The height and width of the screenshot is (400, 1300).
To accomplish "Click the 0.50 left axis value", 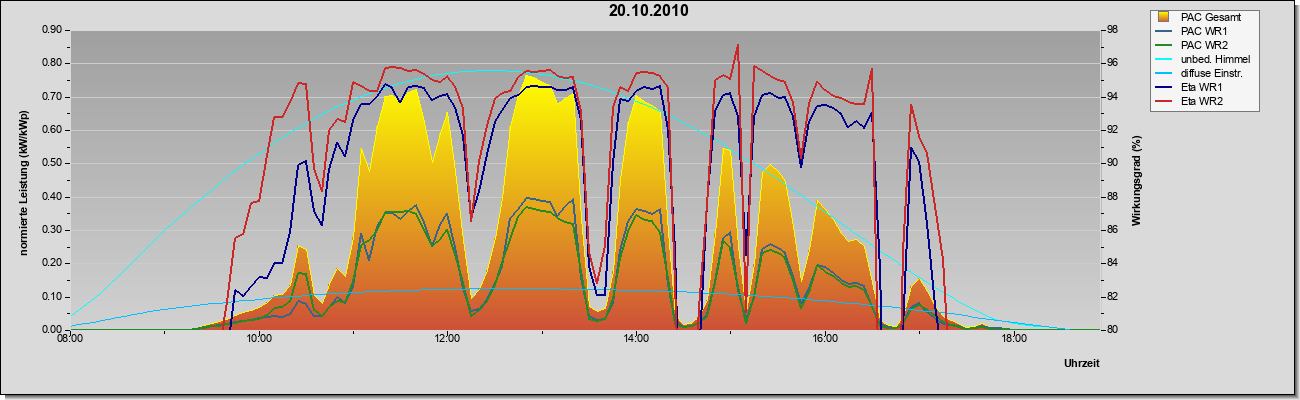I will pos(53,163).
